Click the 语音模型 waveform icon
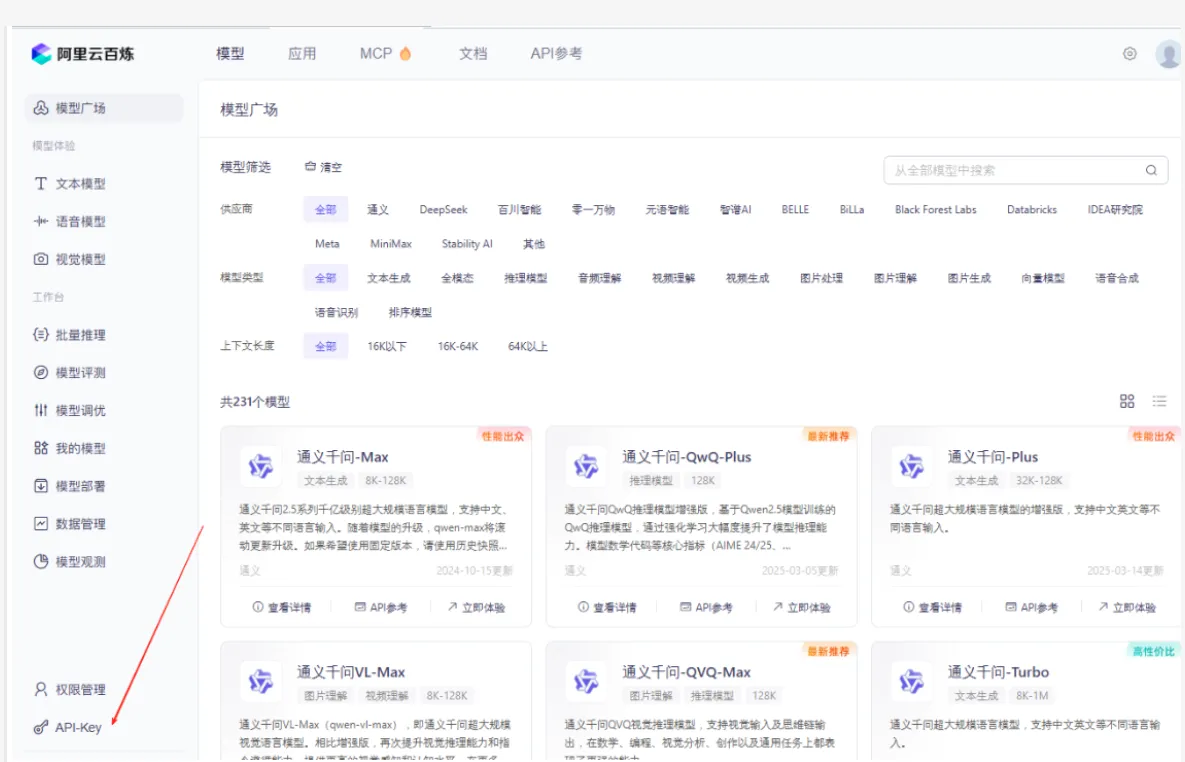1185x762 pixels. pos(41,221)
